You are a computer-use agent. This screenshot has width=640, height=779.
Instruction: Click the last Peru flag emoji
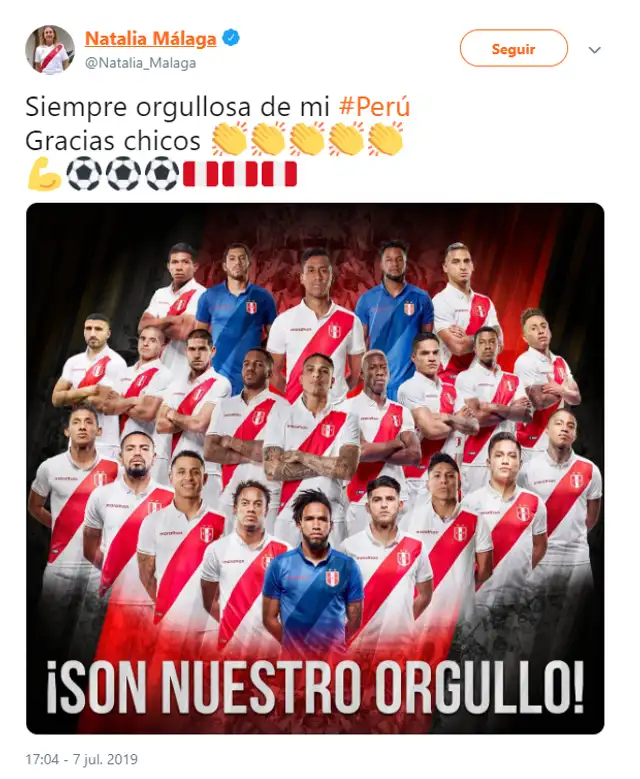point(279,174)
